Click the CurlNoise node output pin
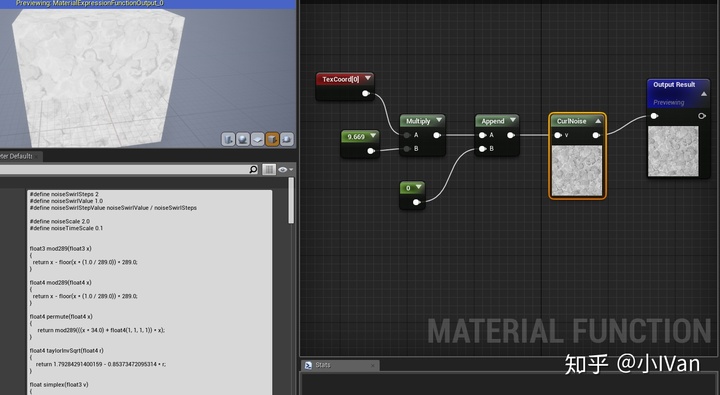720x395 pixels. 596,135
